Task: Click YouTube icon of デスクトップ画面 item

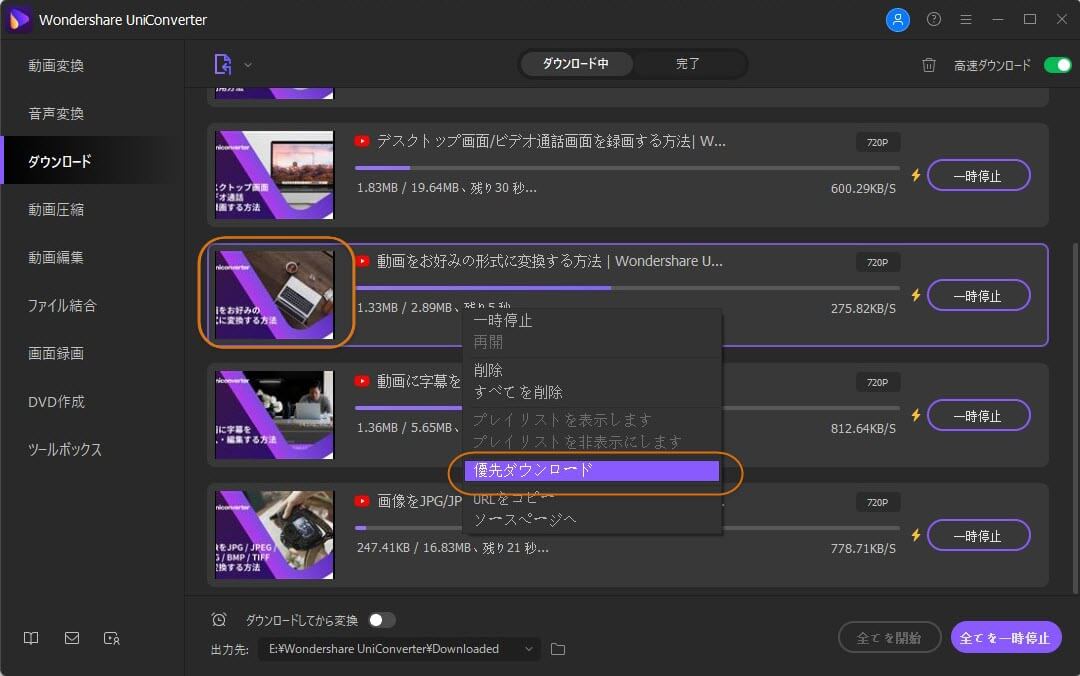Action: tap(362, 141)
